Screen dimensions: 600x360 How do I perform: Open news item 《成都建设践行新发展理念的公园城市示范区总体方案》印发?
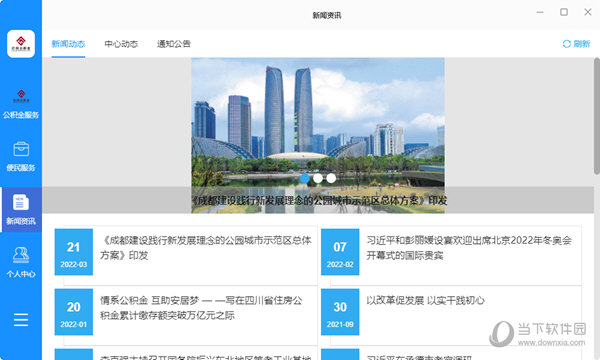[206, 248]
